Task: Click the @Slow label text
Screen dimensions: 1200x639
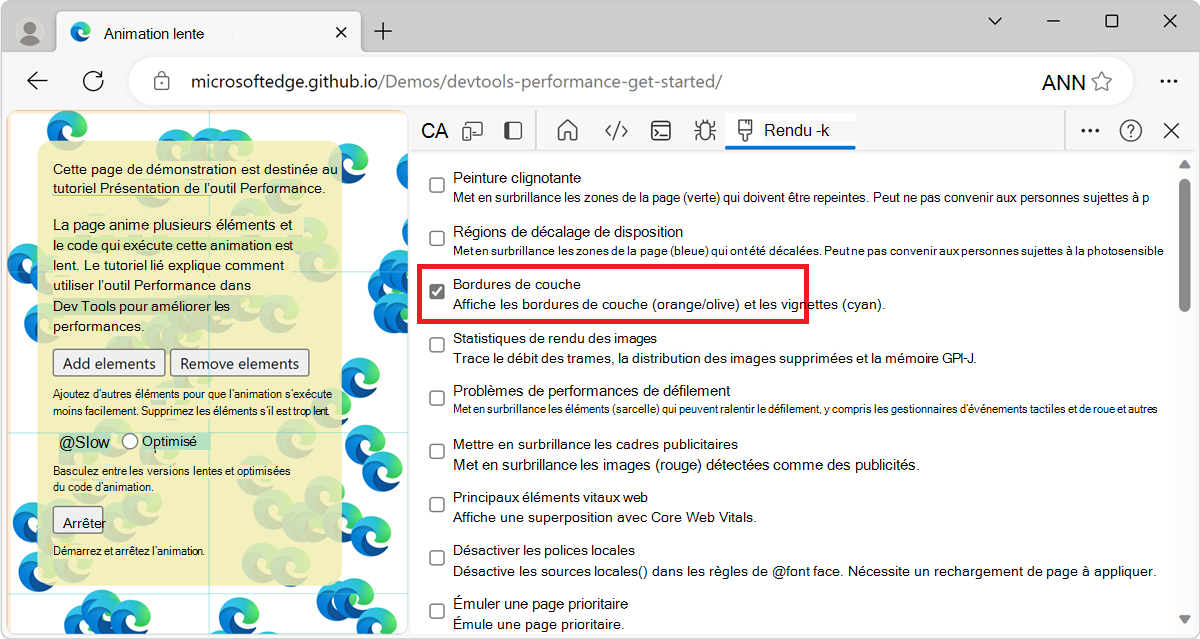Action: coord(84,442)
